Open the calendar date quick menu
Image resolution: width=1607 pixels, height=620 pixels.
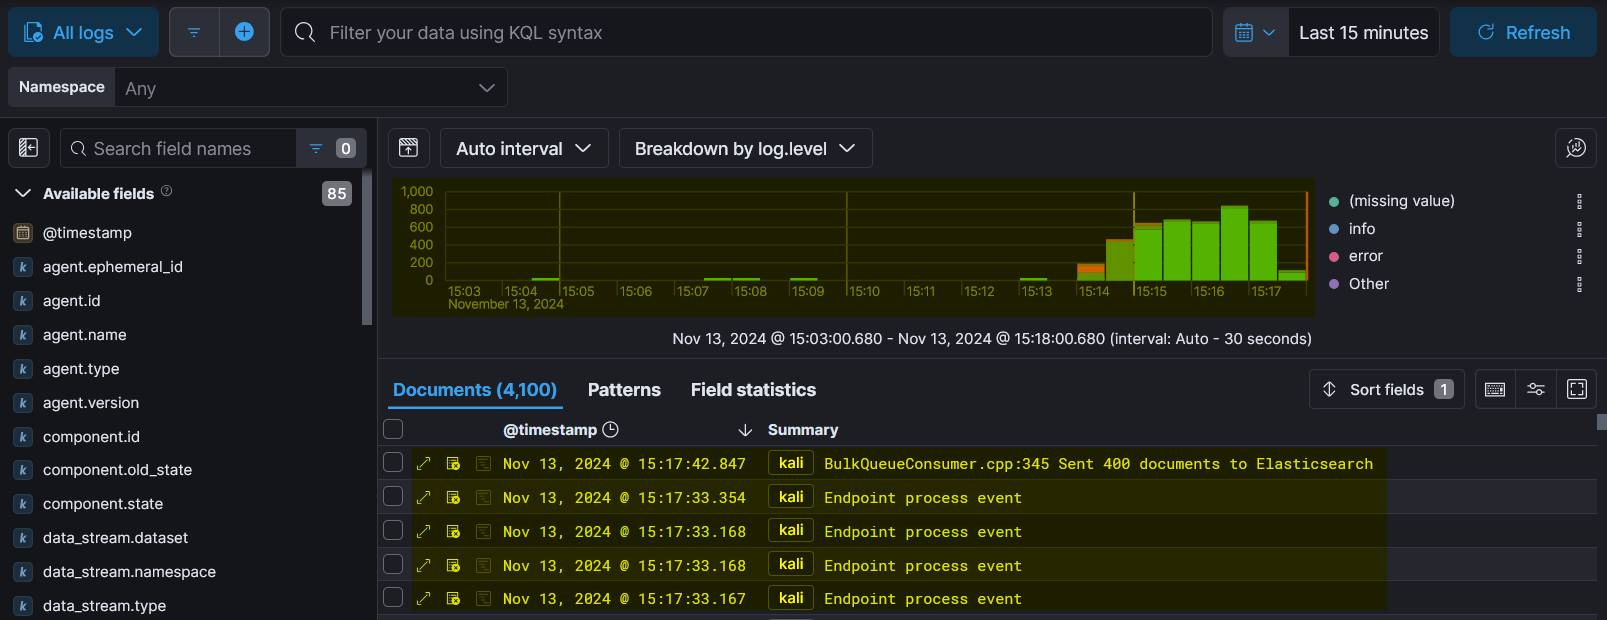1255,32
